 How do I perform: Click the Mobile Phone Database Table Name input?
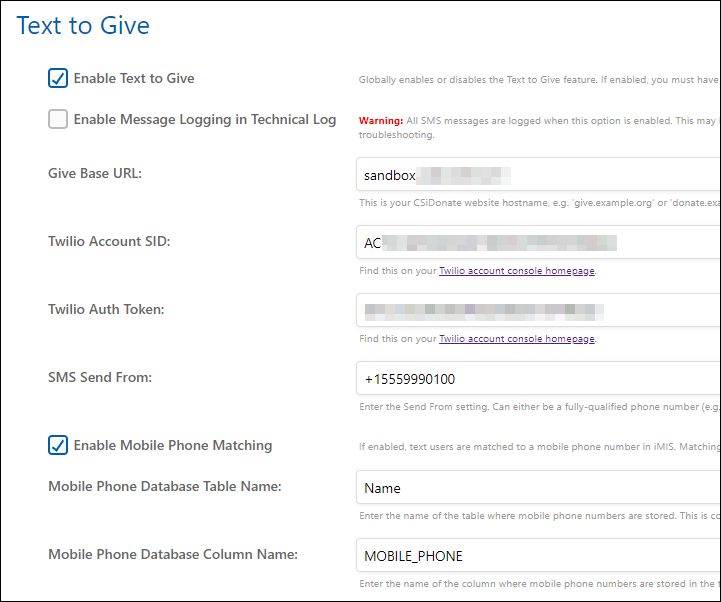coord(538,488)
